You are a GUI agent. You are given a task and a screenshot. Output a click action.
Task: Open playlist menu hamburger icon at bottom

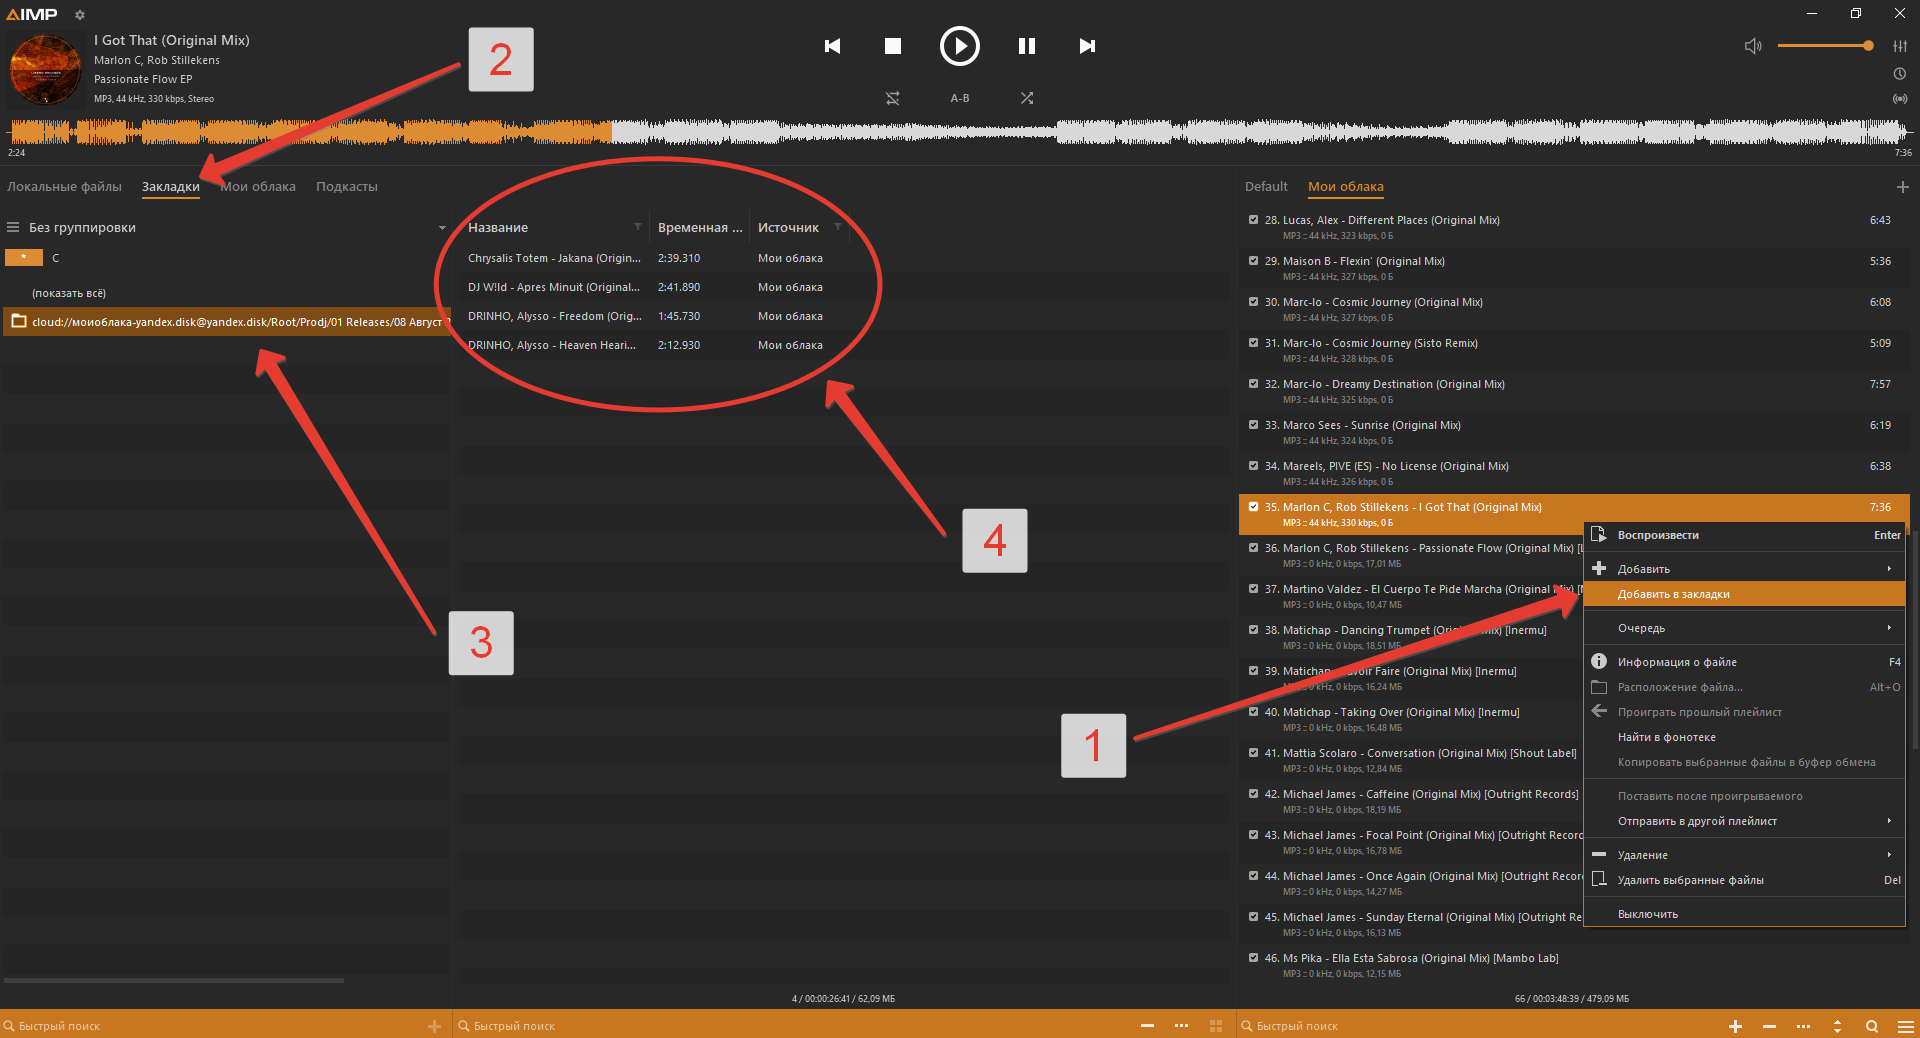(x=1905, y=1026)
